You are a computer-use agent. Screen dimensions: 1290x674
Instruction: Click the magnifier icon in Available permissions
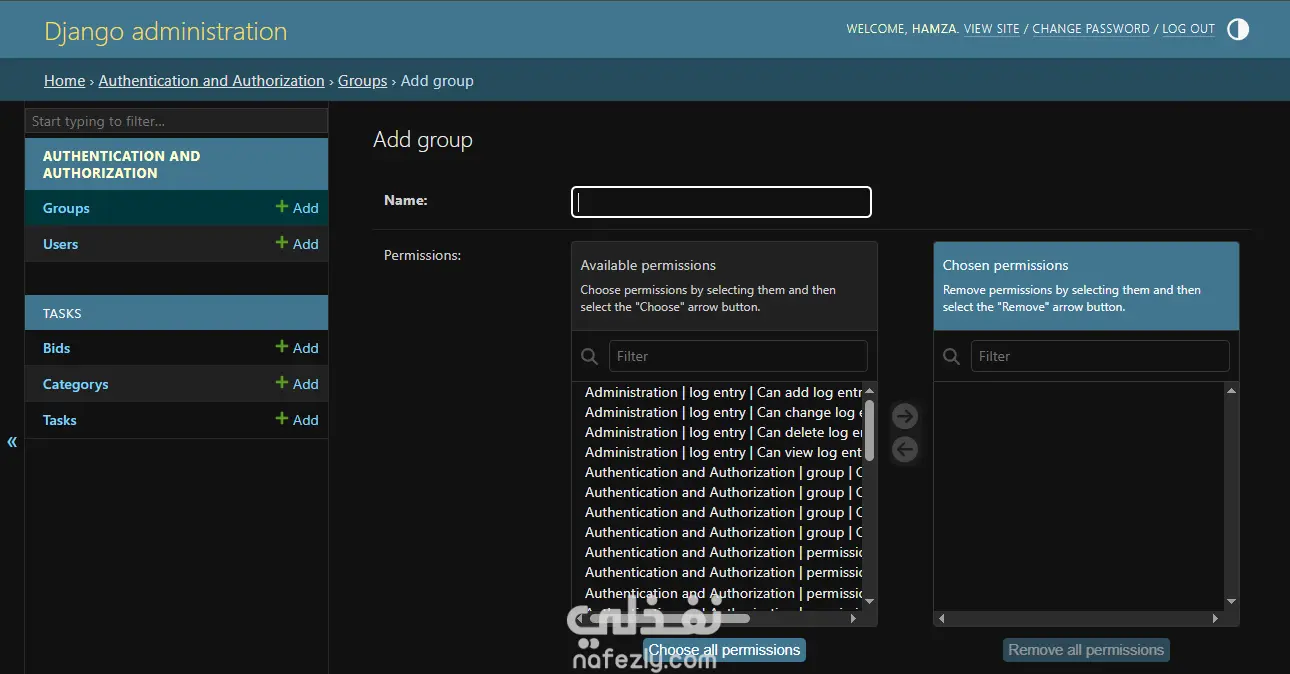[590, 356]
